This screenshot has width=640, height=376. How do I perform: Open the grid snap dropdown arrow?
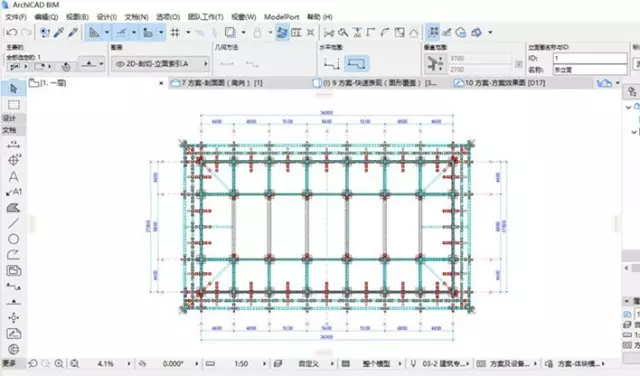[188, 33]
